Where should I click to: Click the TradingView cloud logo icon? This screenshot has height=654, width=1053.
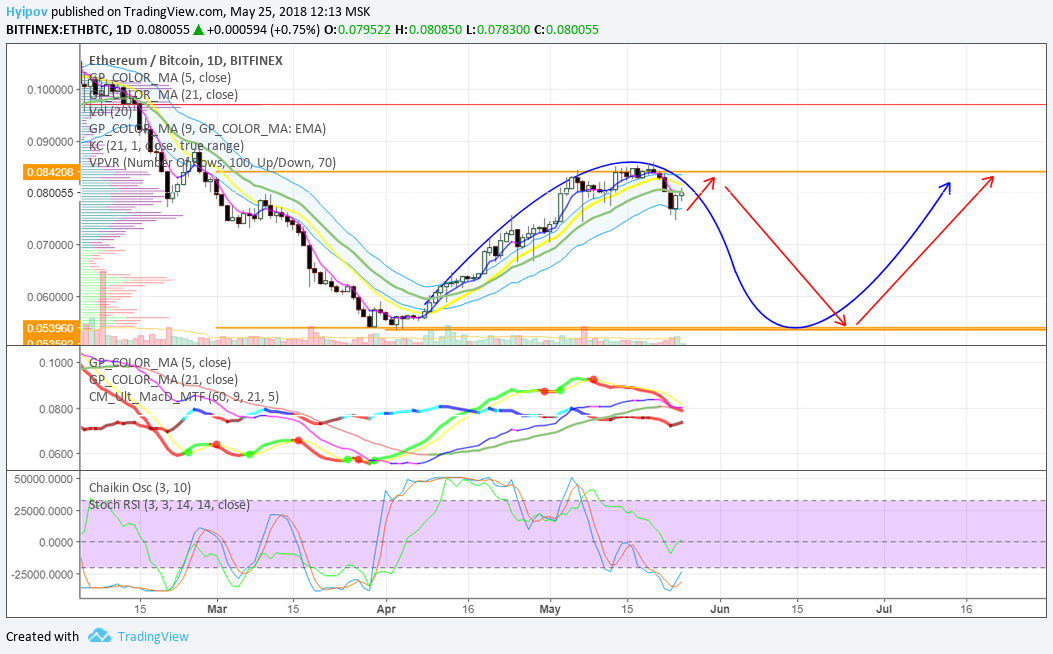[99, 635]
